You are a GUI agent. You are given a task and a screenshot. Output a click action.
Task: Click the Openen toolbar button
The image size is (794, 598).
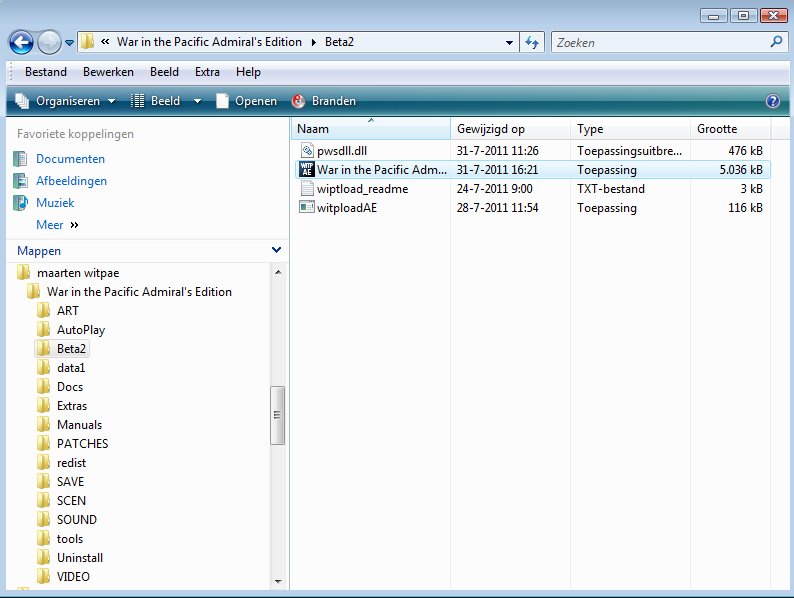click(x=247, y=101)
